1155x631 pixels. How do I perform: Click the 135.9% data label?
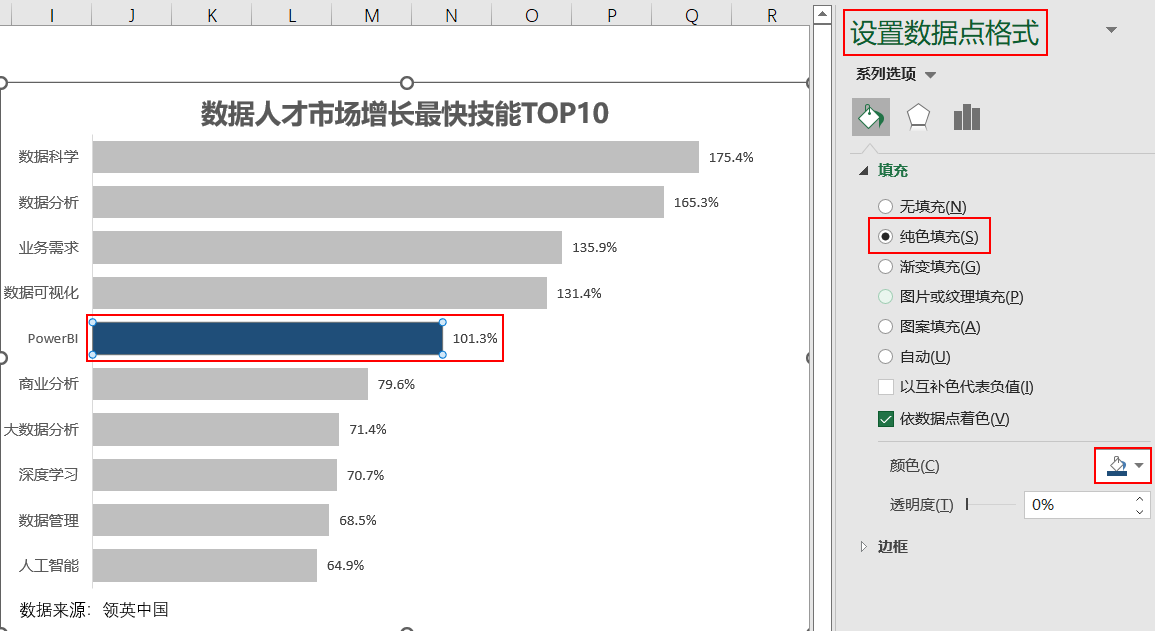tap(594, 248)
